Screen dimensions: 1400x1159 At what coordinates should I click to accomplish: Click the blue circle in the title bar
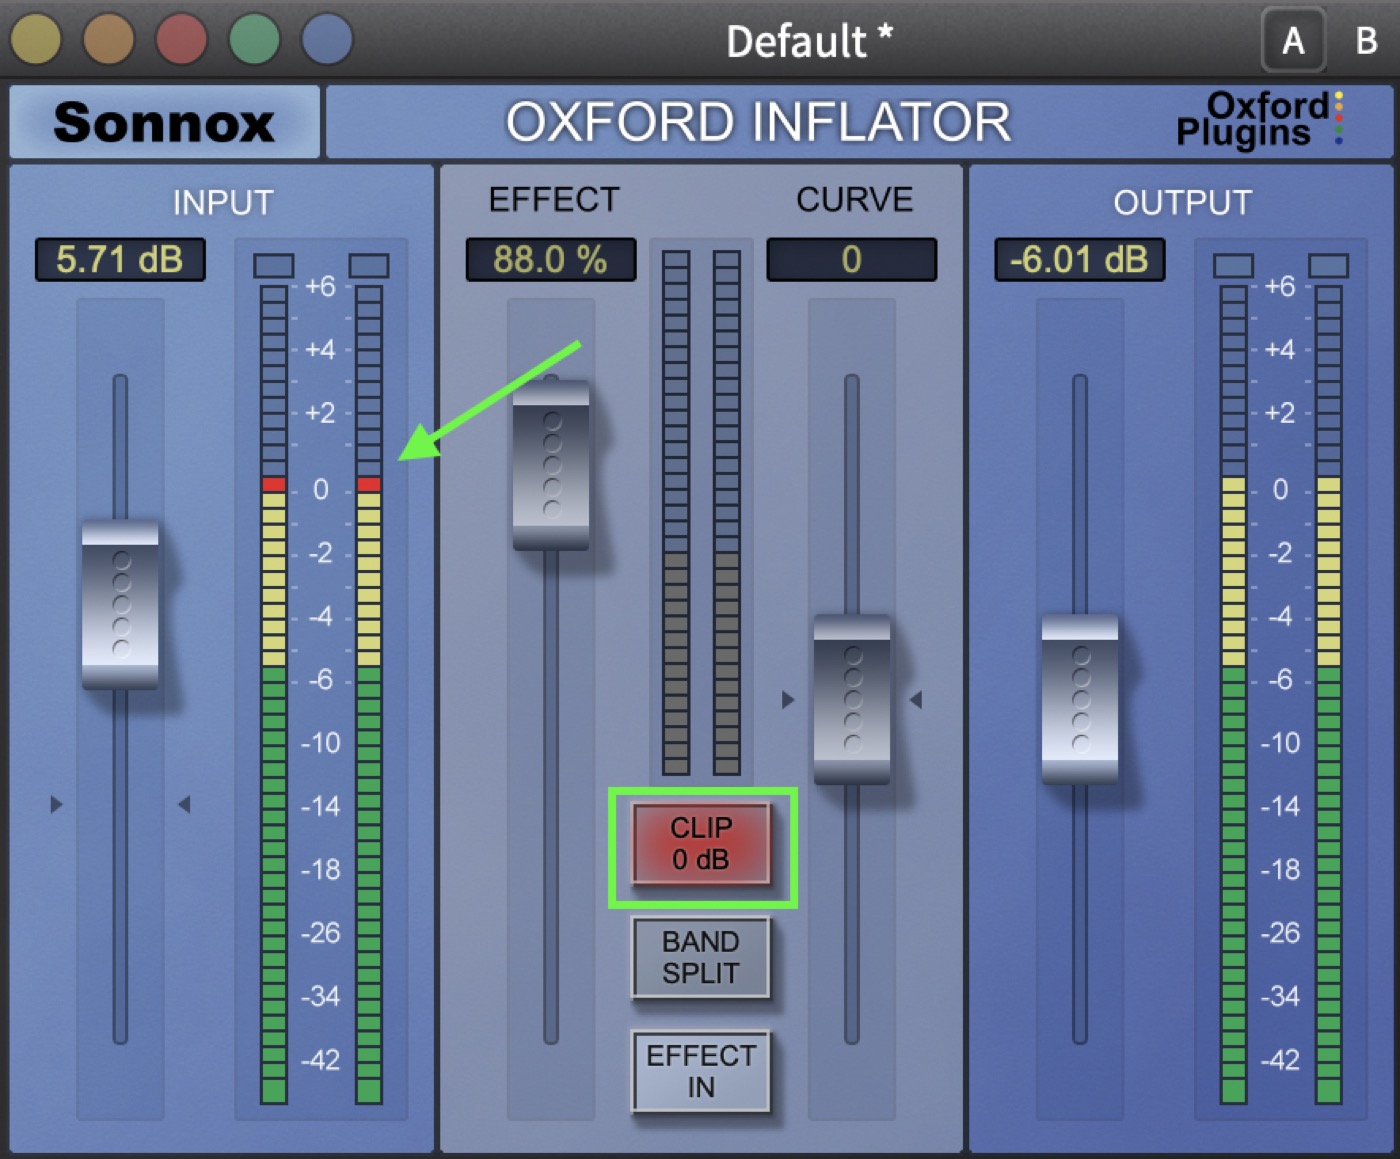coord(327,39)
